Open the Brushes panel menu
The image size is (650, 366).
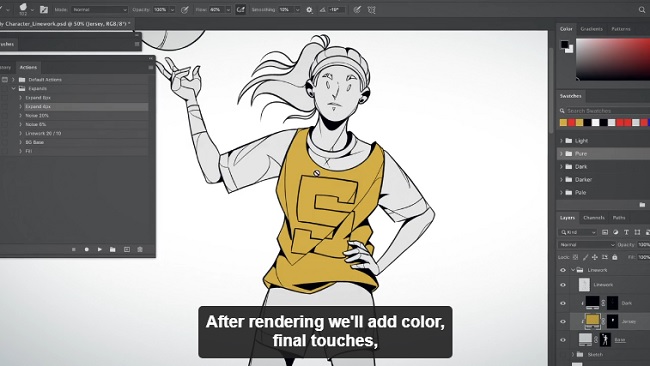pos(137,44)
